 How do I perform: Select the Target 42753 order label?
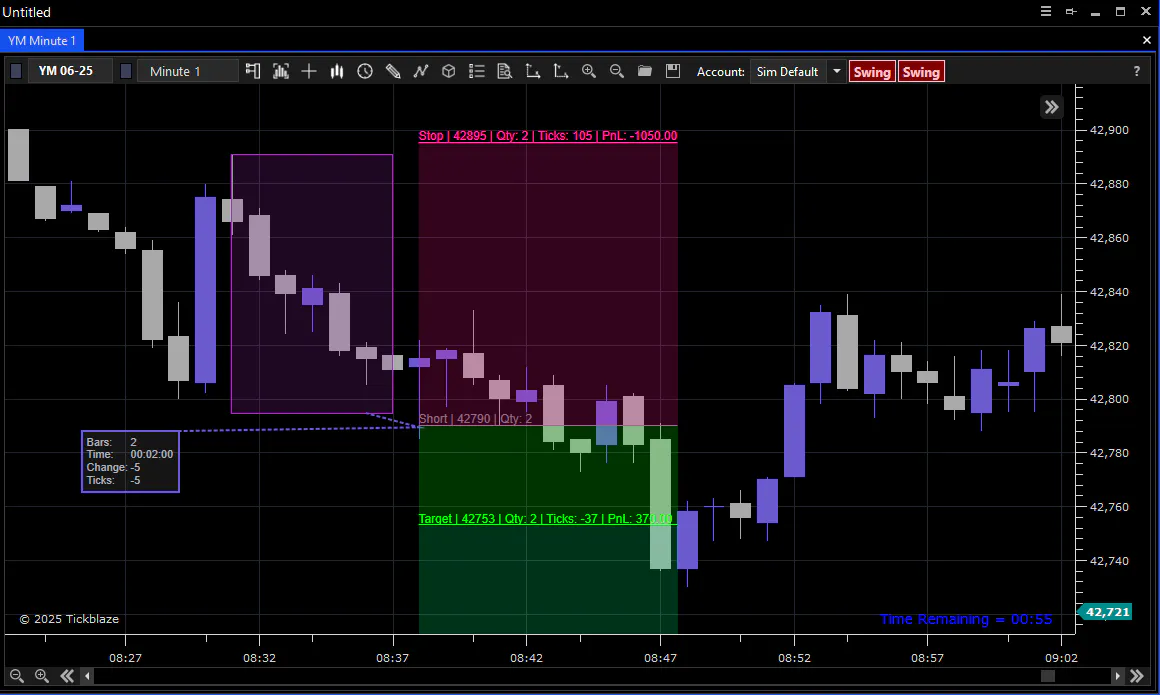point(546,519)
